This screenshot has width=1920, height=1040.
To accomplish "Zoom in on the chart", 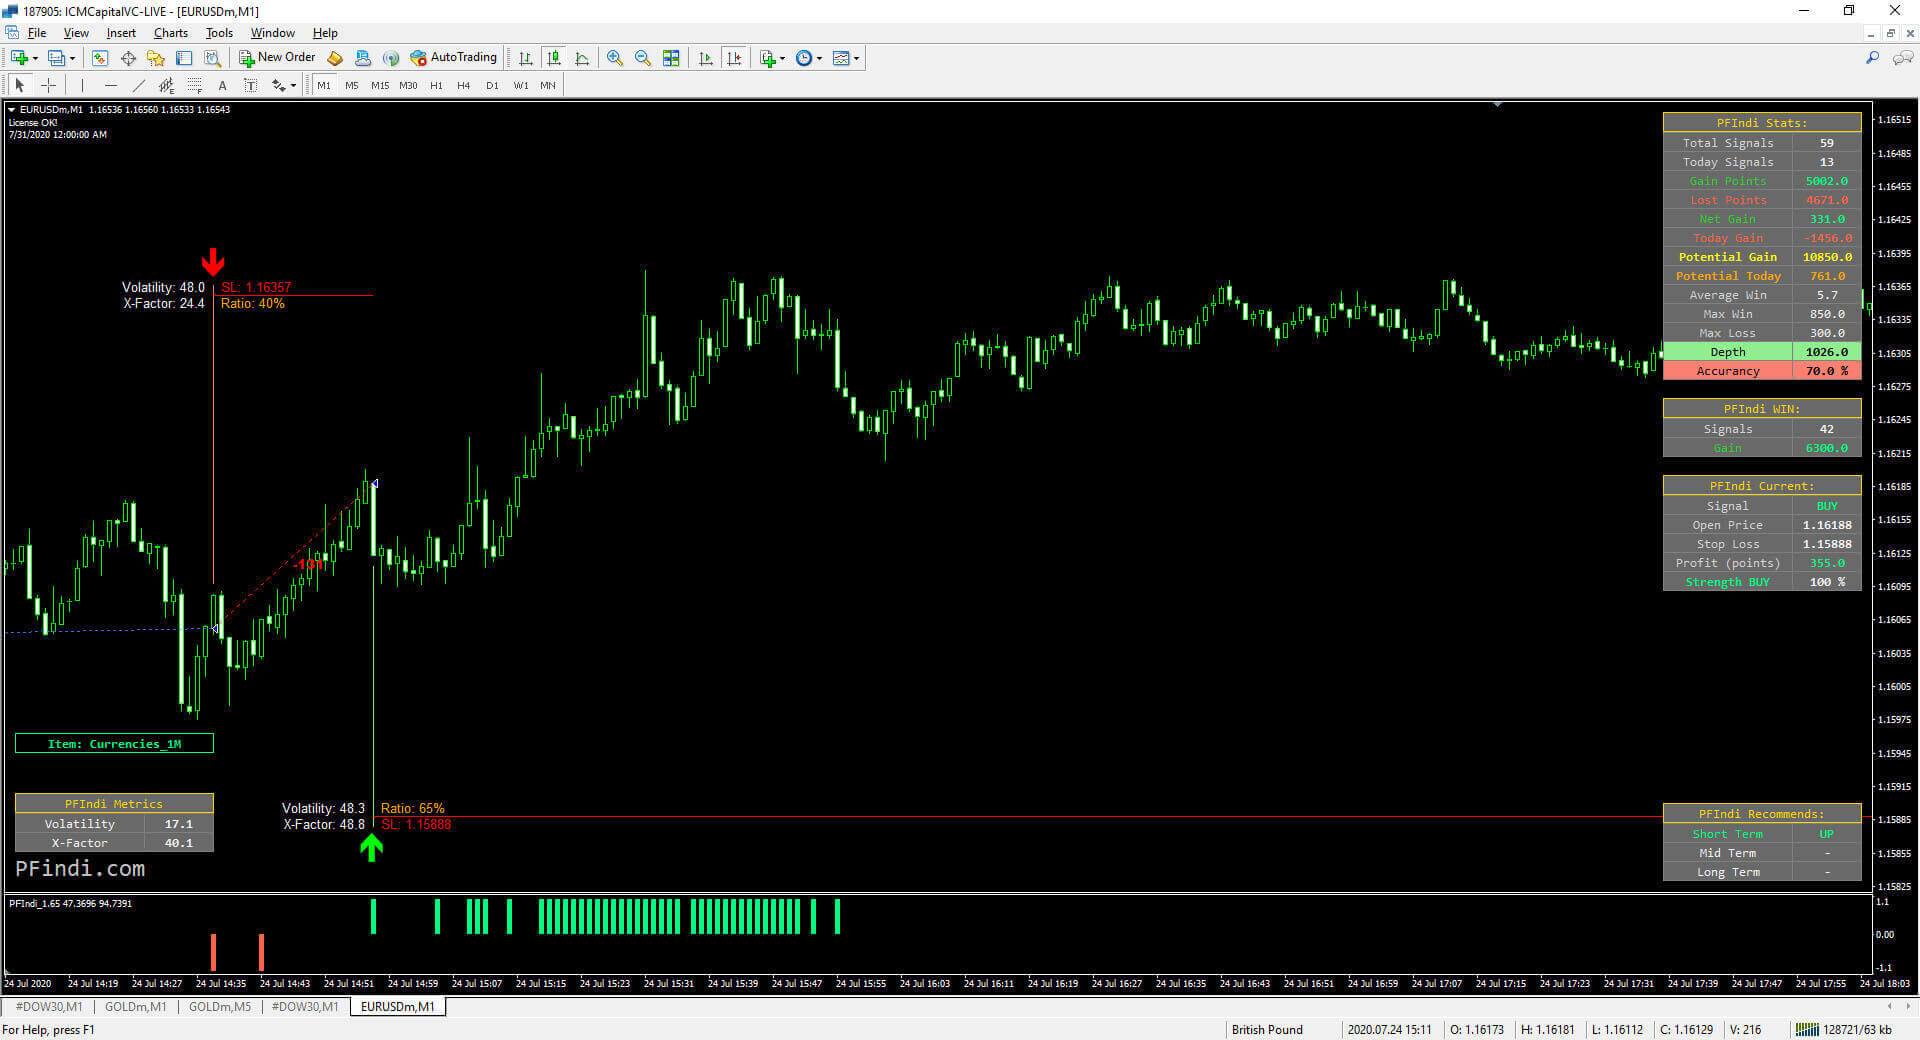I will (x=615, y=58).
